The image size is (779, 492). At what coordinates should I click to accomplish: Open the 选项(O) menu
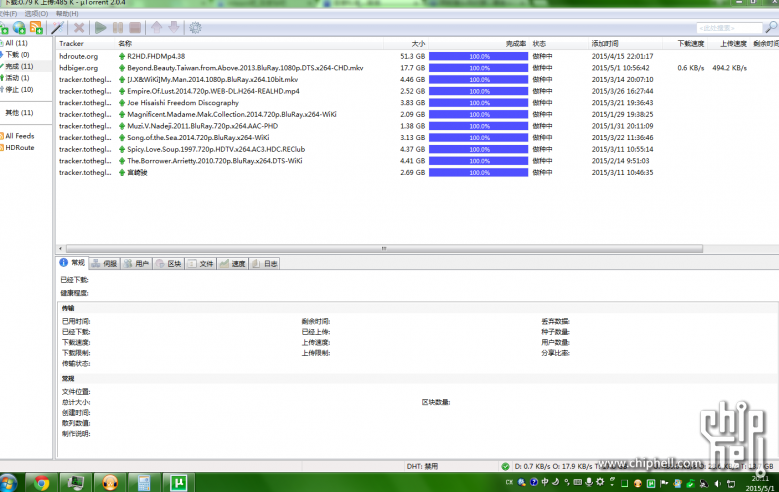(x=36, y=14)
